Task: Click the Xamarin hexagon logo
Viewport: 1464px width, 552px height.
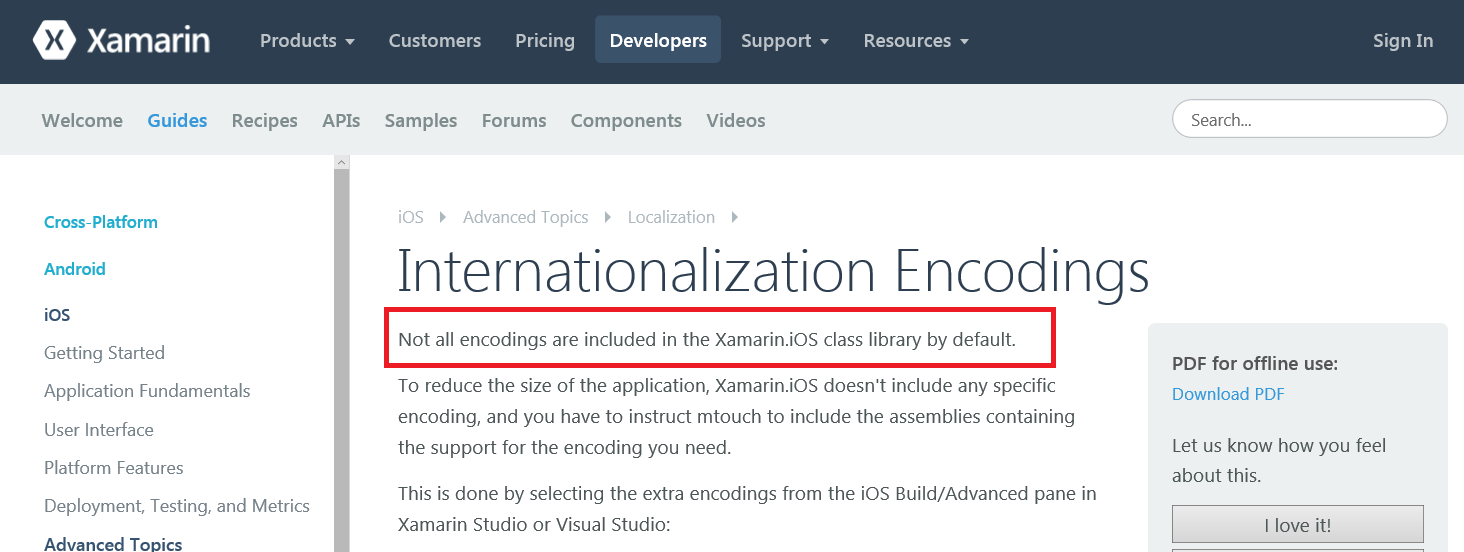Action: (x=54, y=40)
